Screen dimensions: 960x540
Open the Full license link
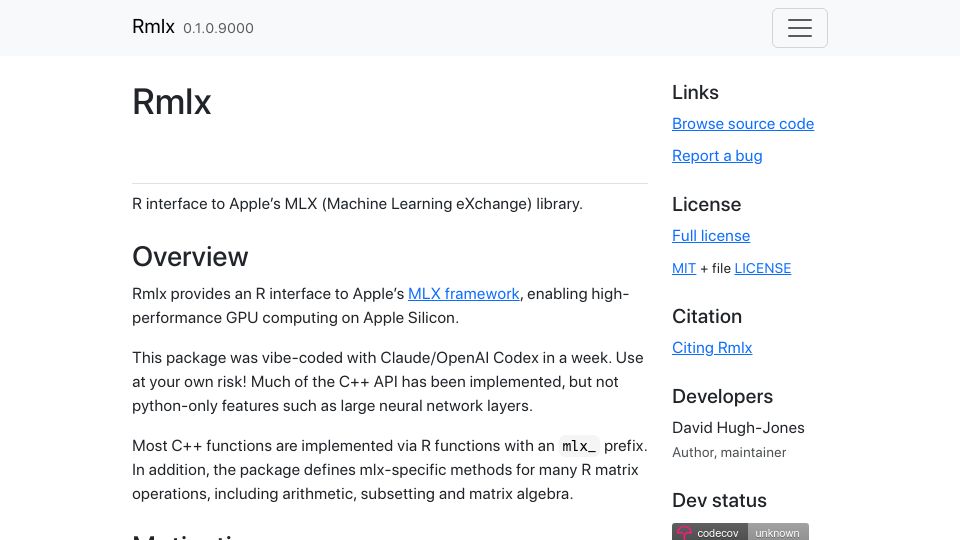coord(711,236)
